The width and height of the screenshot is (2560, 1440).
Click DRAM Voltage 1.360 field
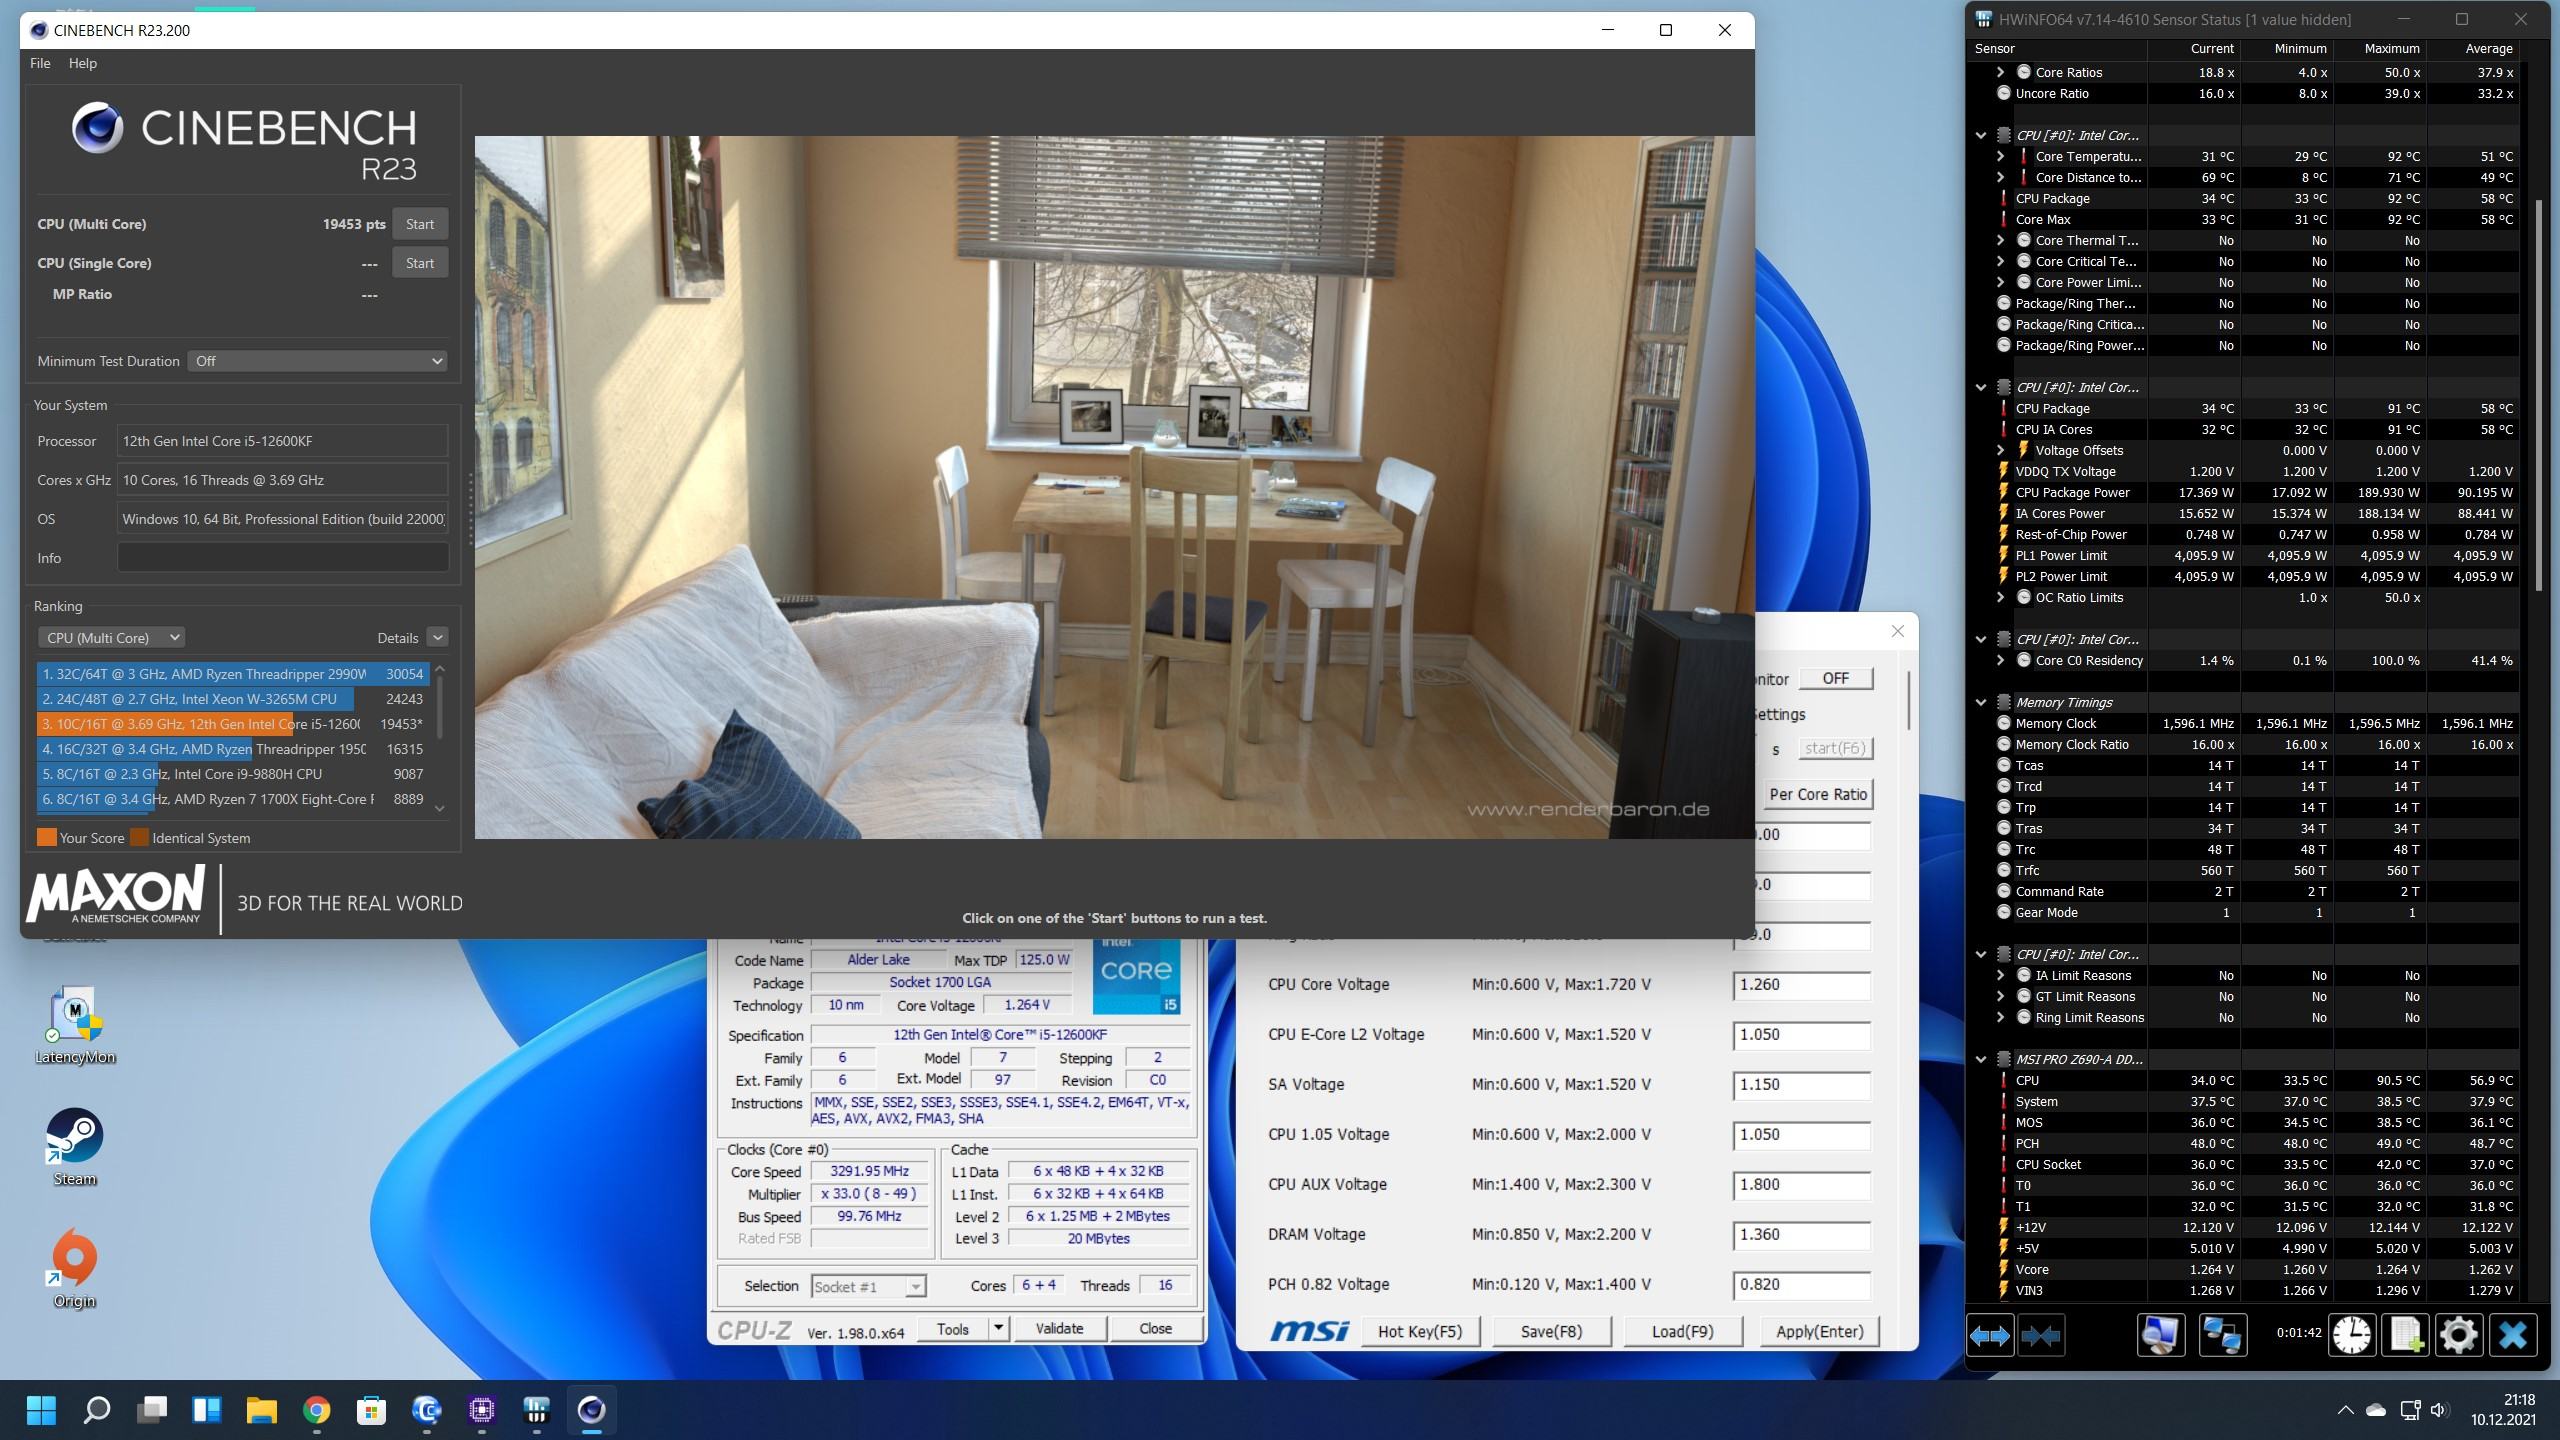tap(1801, 1235)
